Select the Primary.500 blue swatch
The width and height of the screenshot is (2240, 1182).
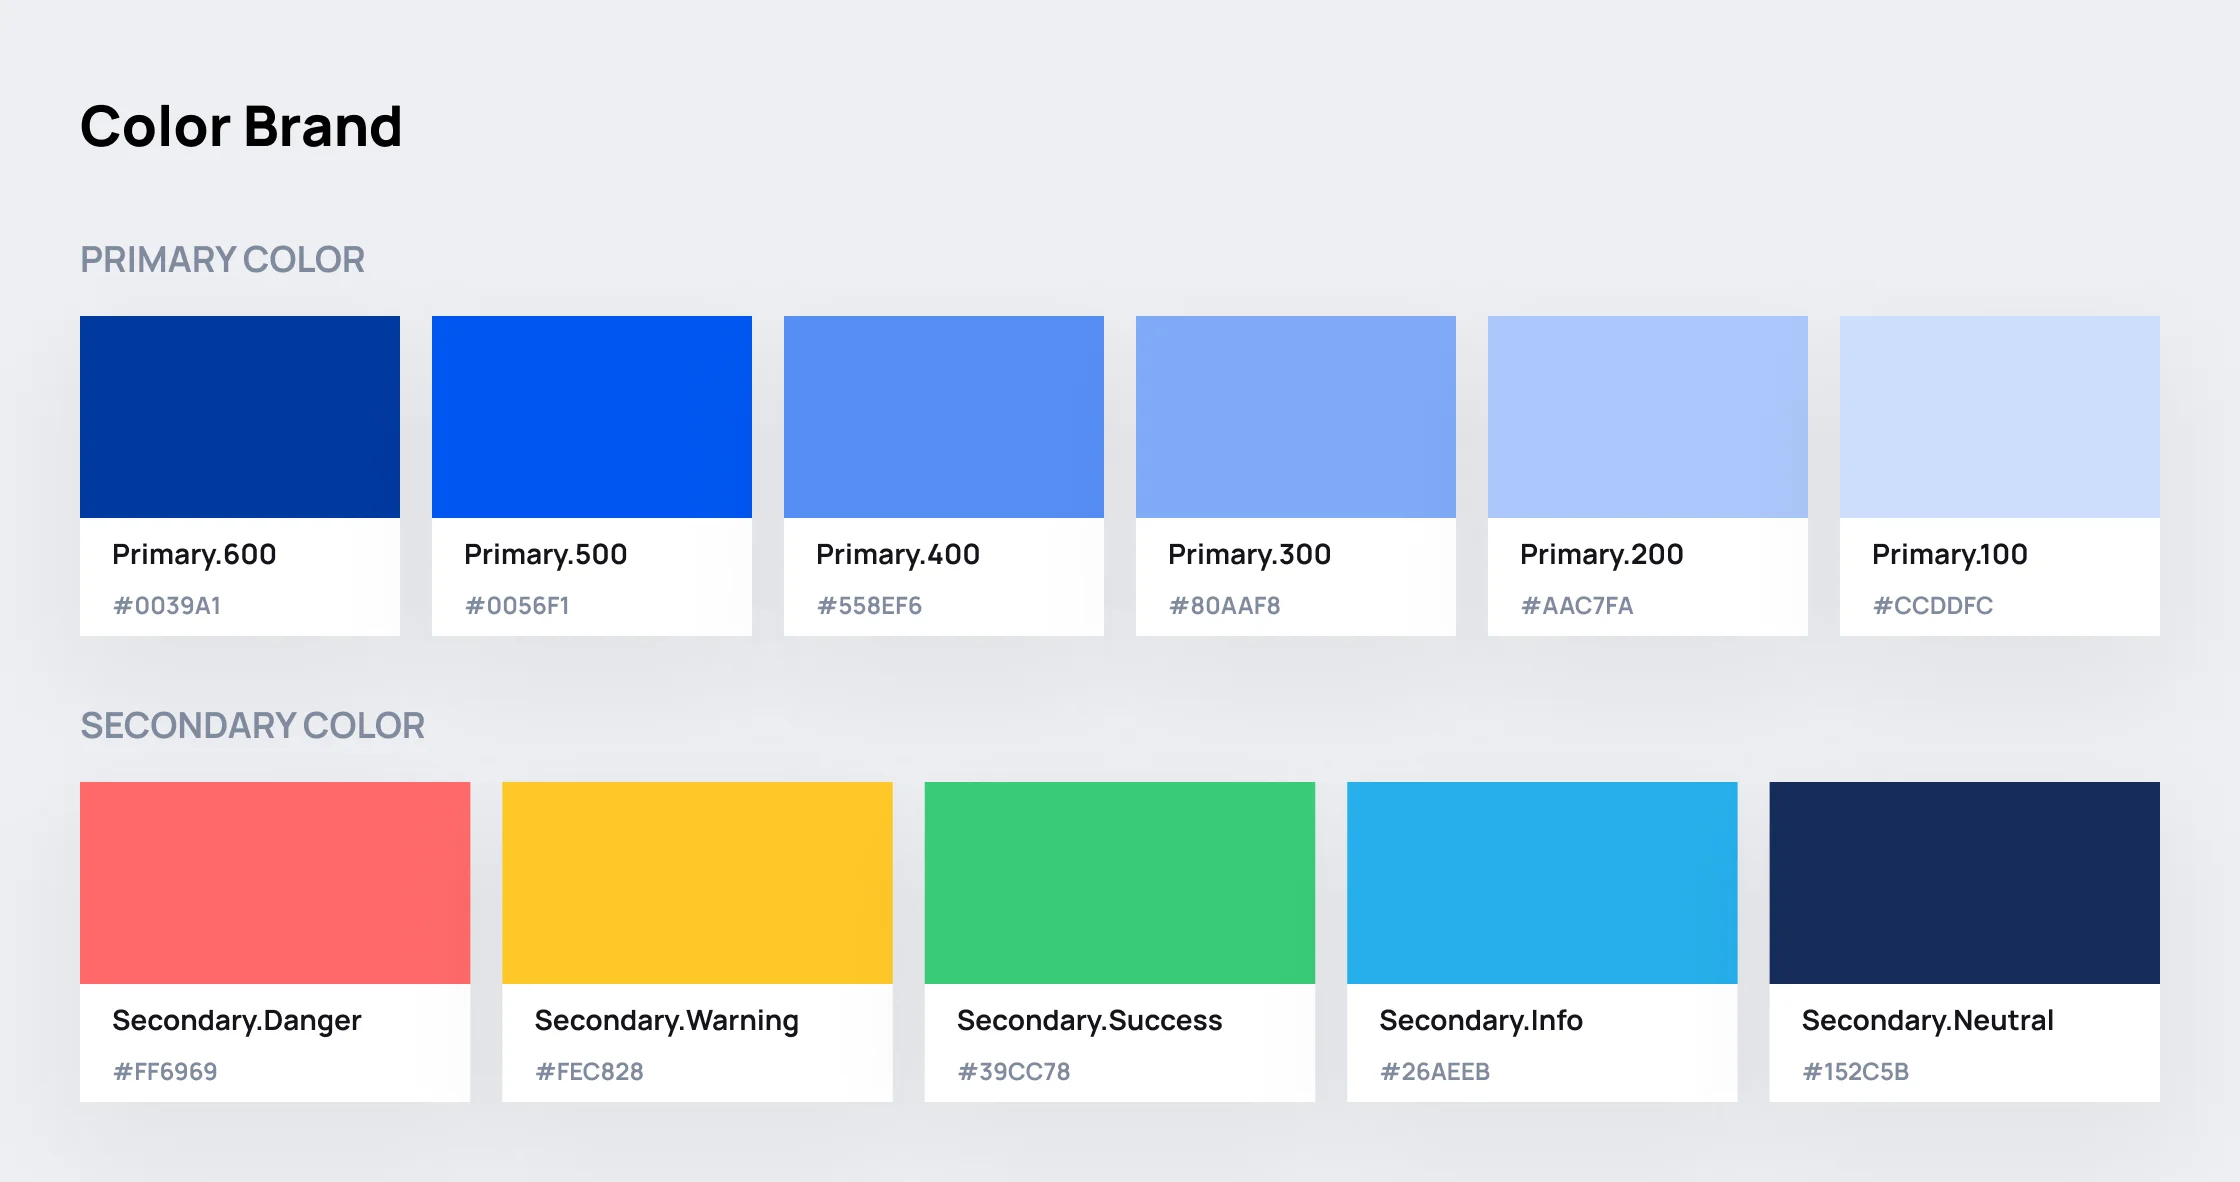(x=592, y=417)
